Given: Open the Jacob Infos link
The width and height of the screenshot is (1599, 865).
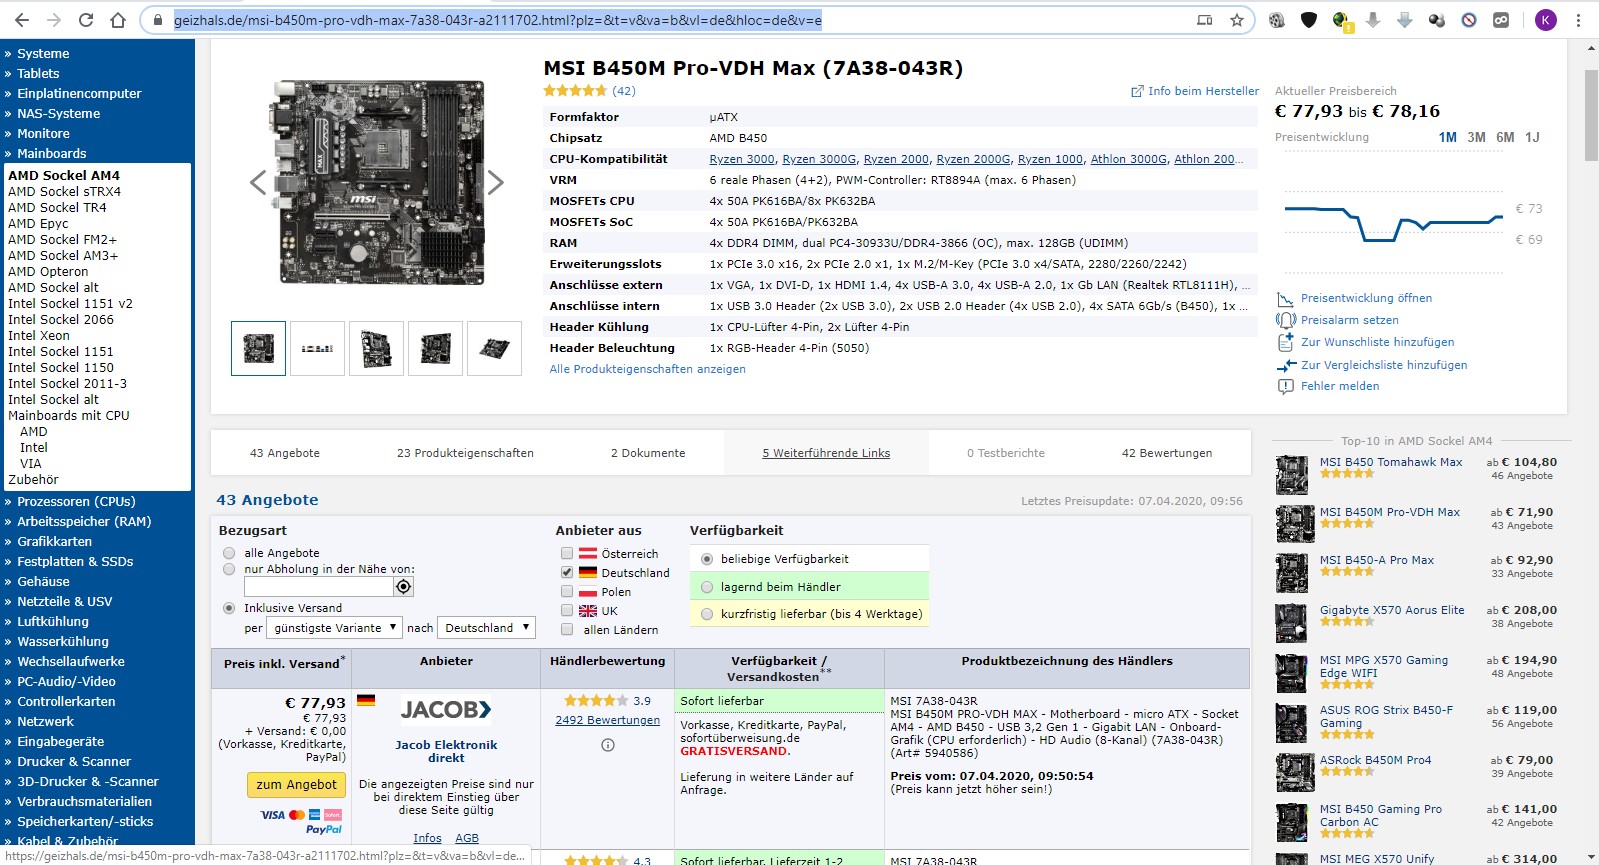Looking at the screenshot, I should (427, 838).
